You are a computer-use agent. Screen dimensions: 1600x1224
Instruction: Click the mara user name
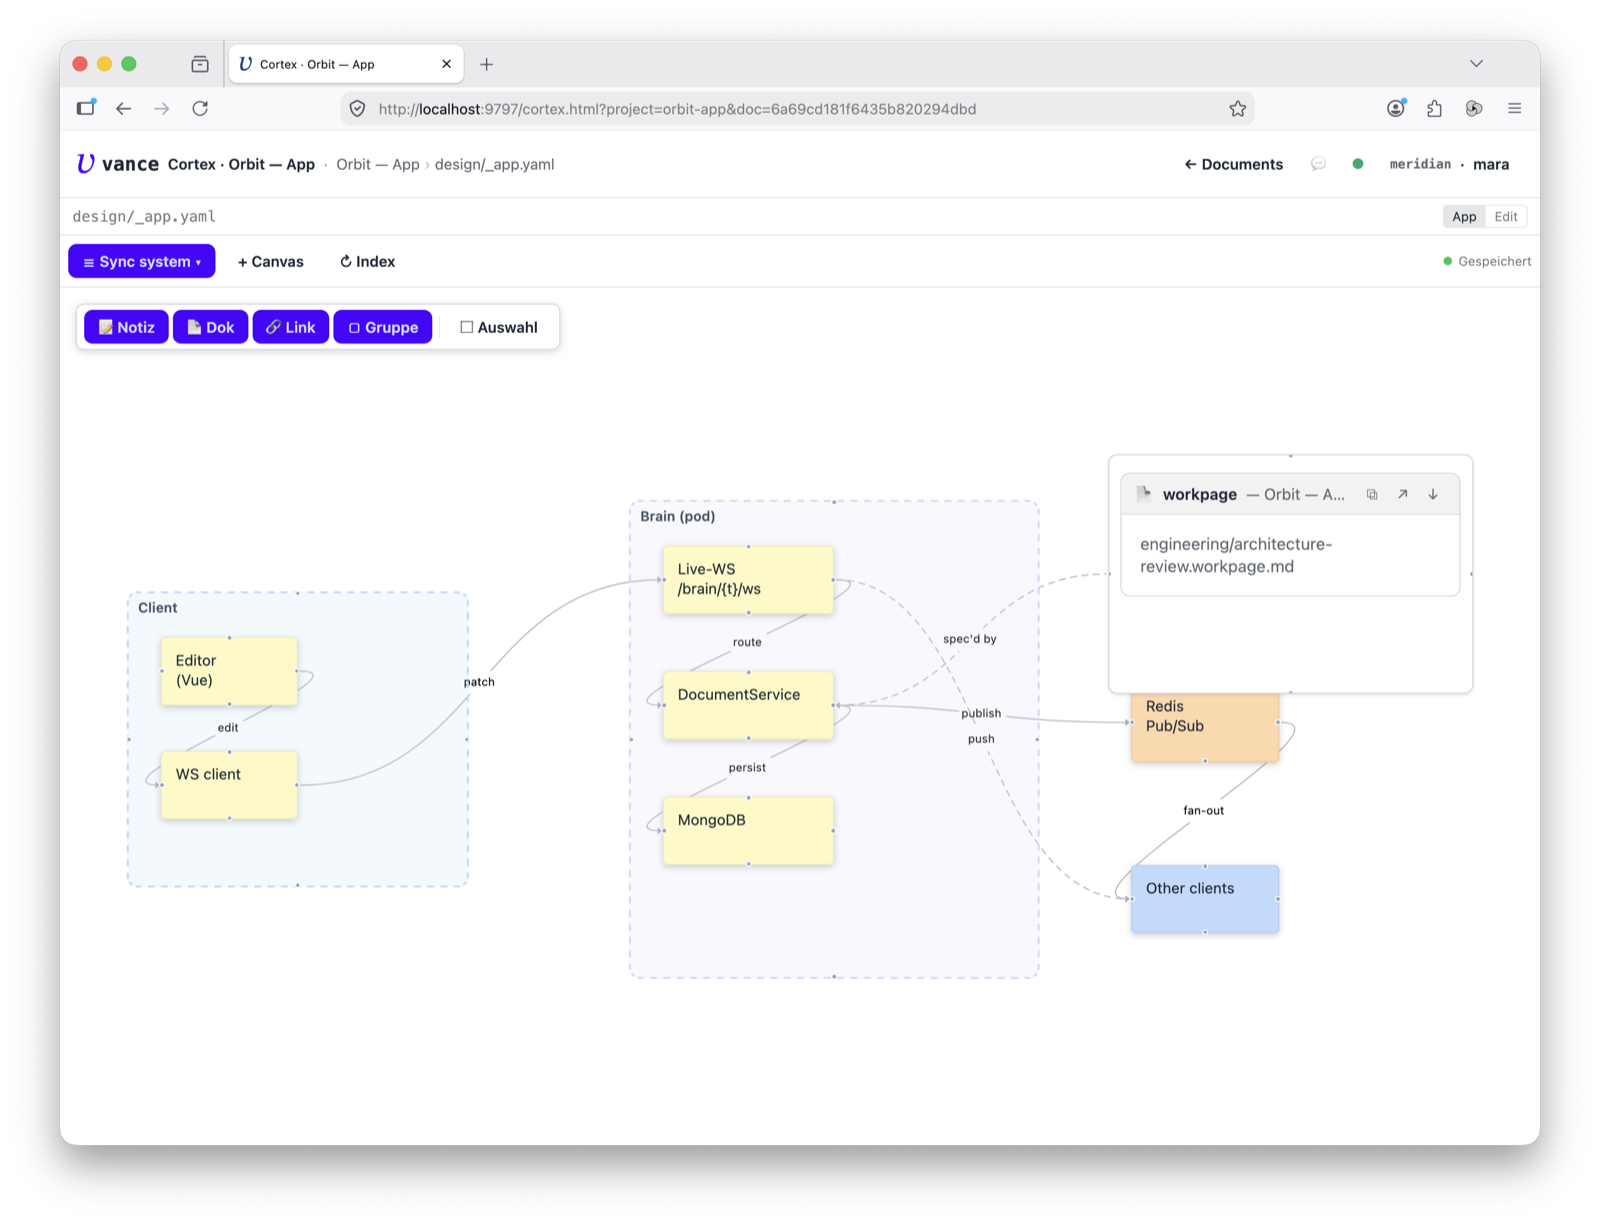pyautogui.click(x=1491, y=164)
